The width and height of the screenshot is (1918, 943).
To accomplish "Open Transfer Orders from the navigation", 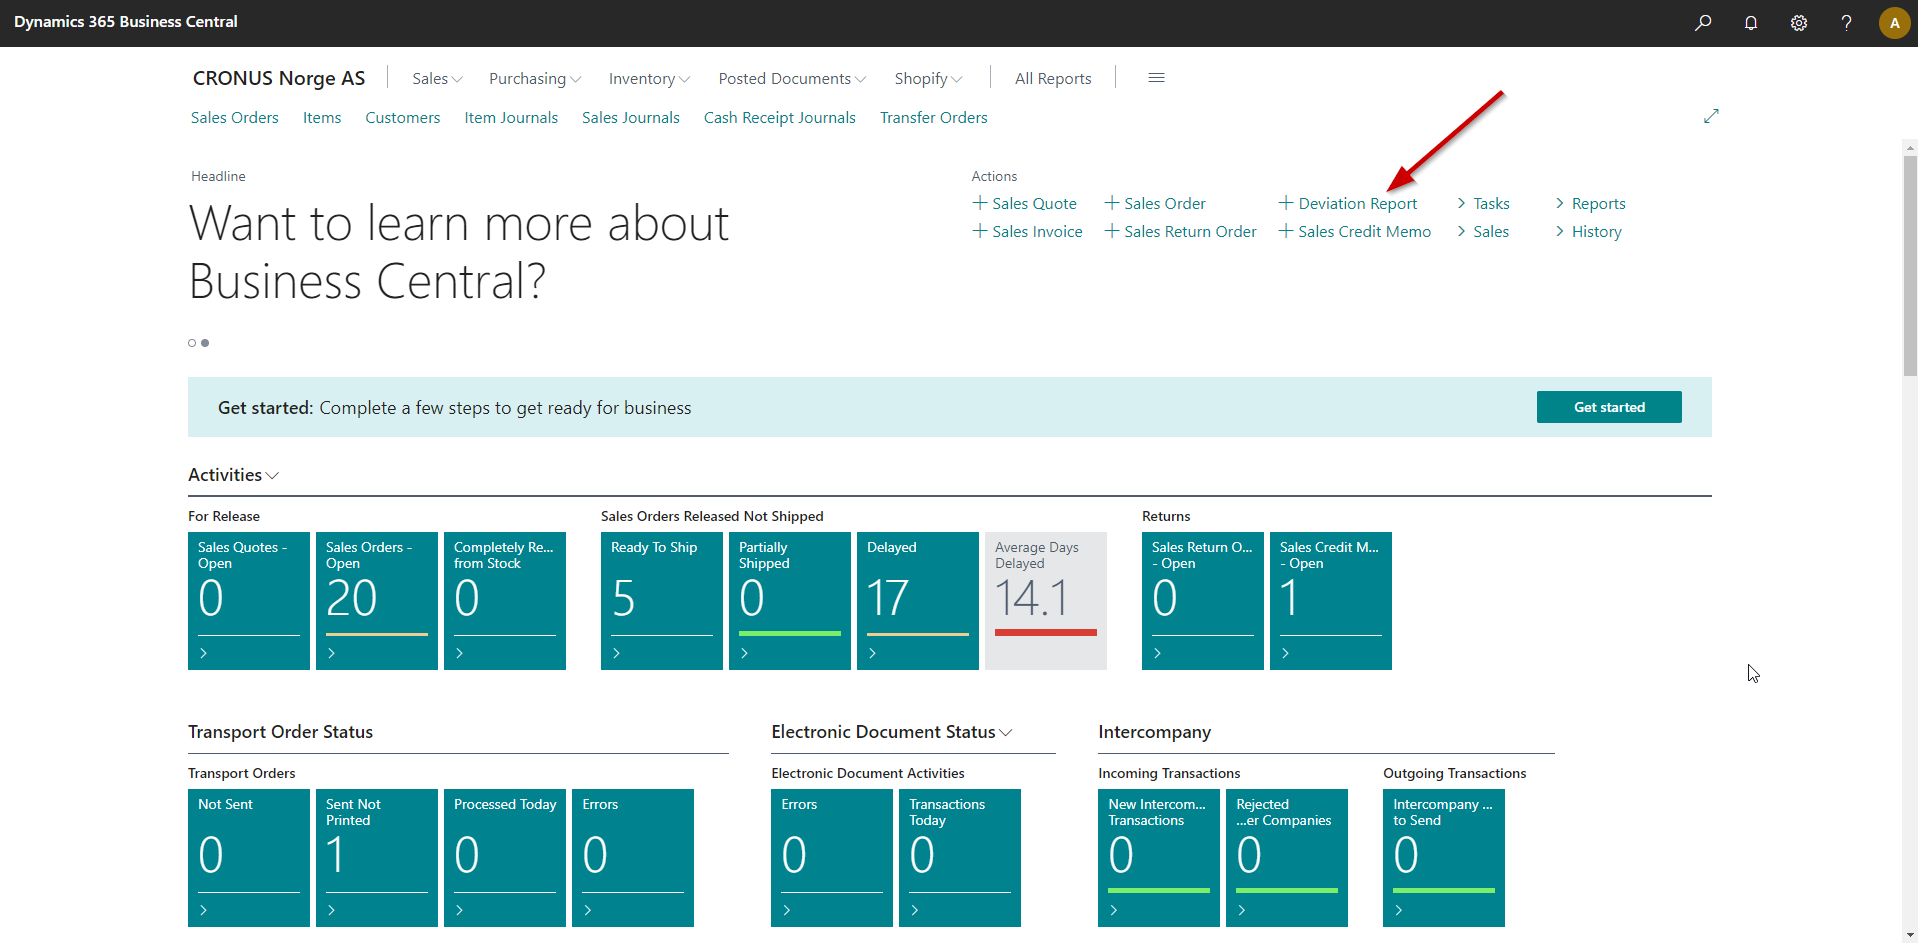I will (932, 117).
